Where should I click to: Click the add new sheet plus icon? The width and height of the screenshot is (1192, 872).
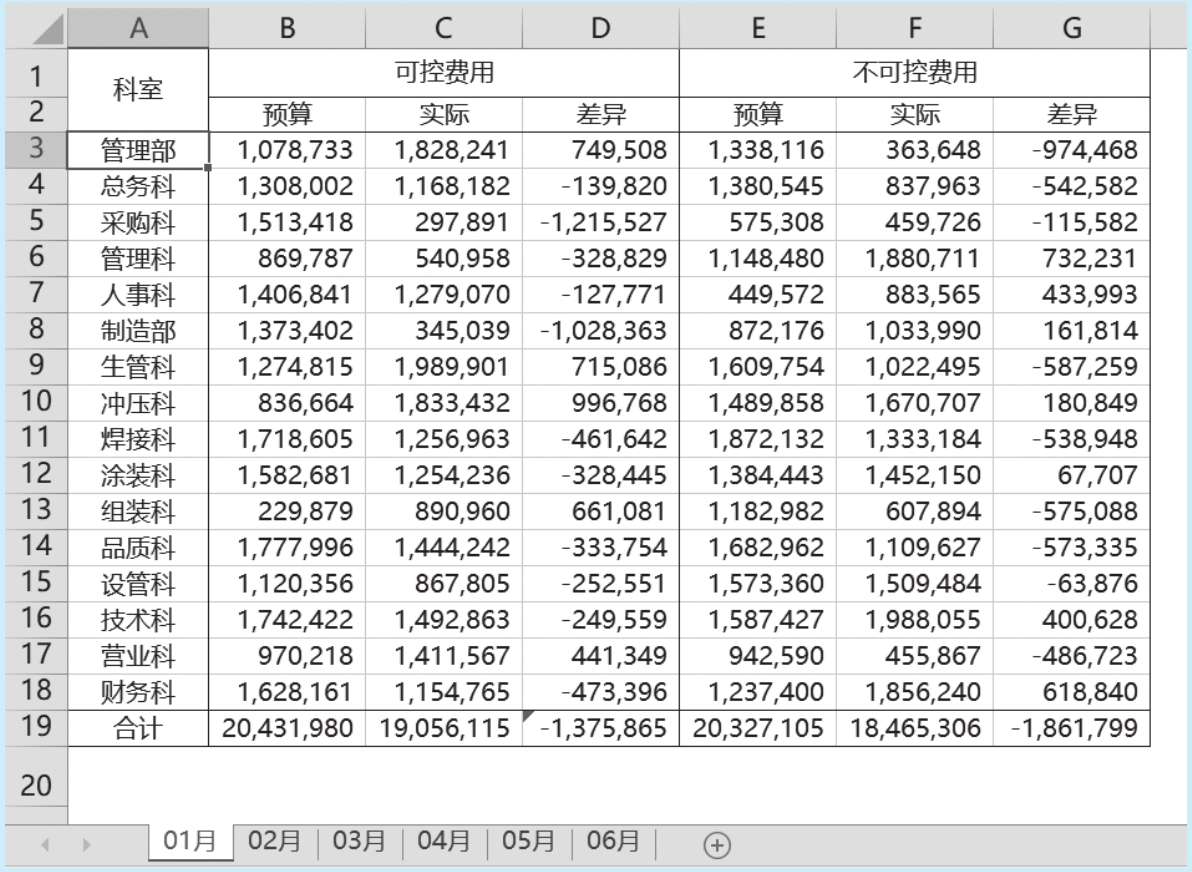point(715,845)
